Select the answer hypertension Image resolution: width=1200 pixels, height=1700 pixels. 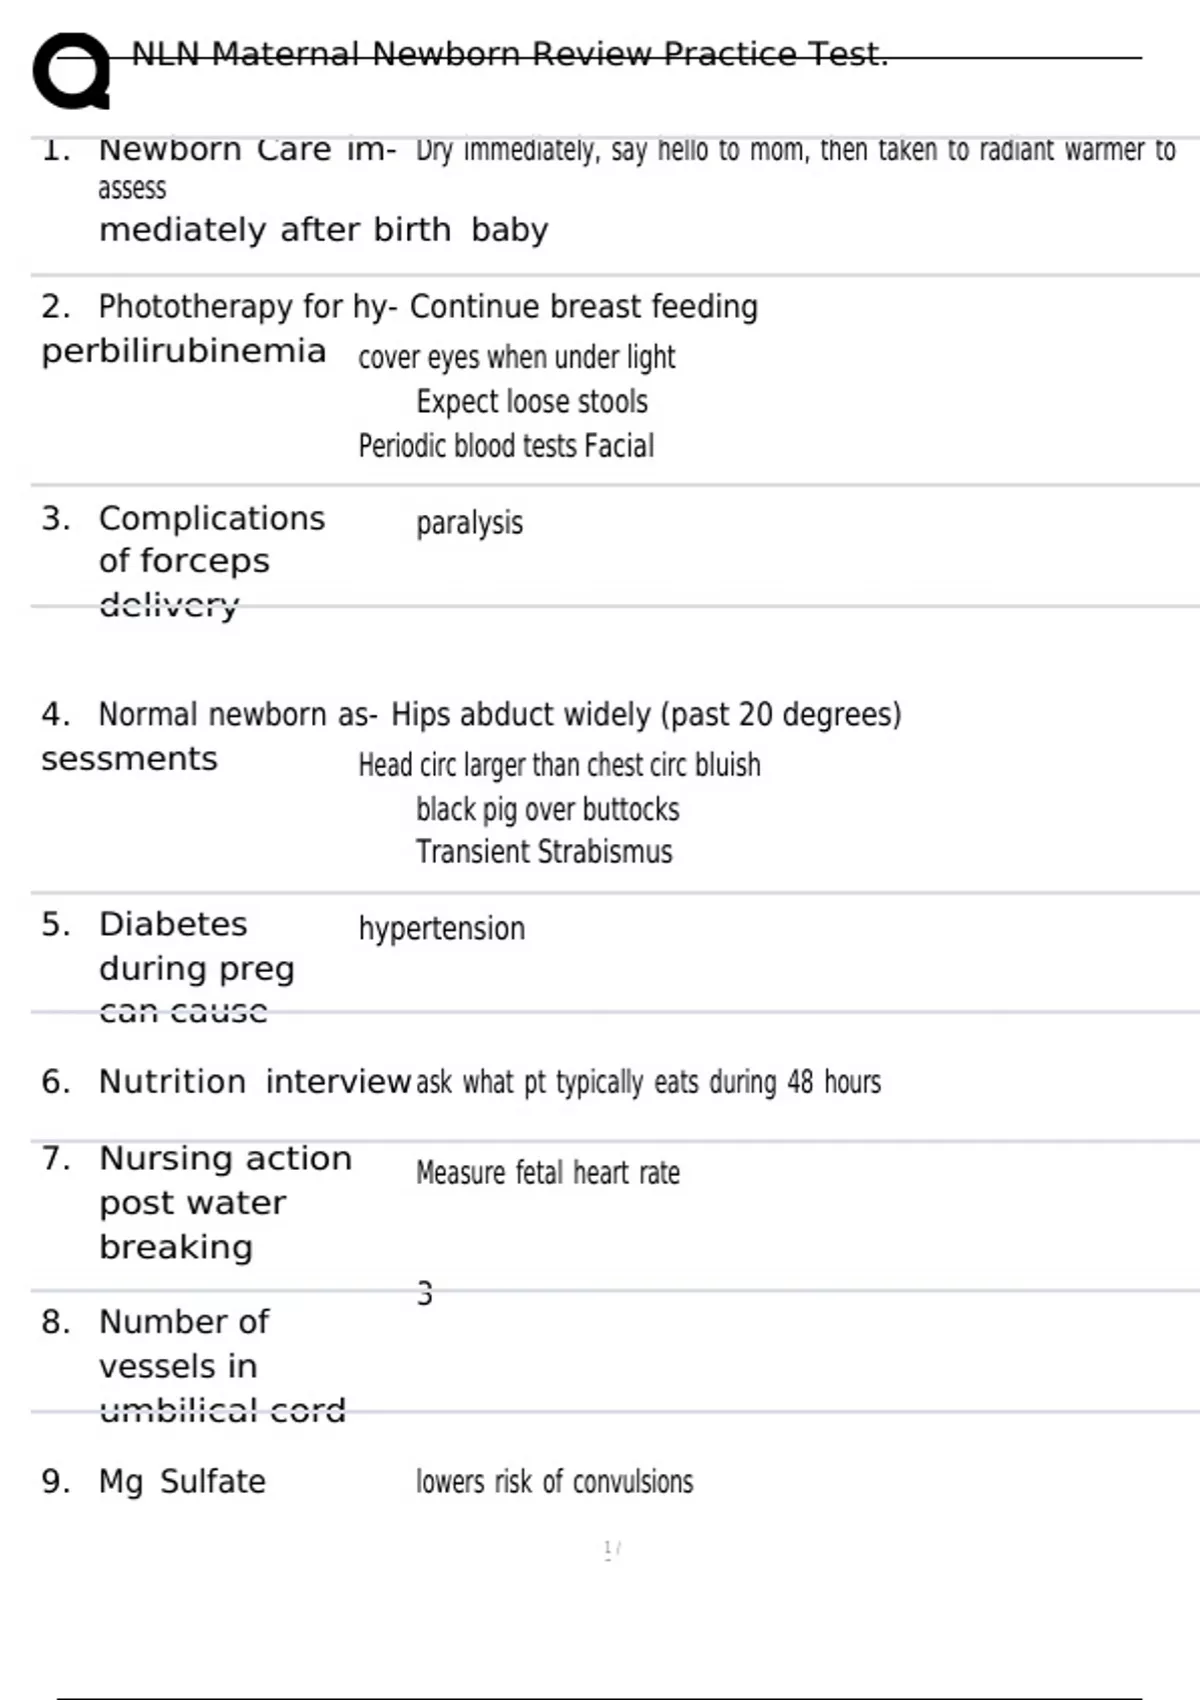coord(441,928)
